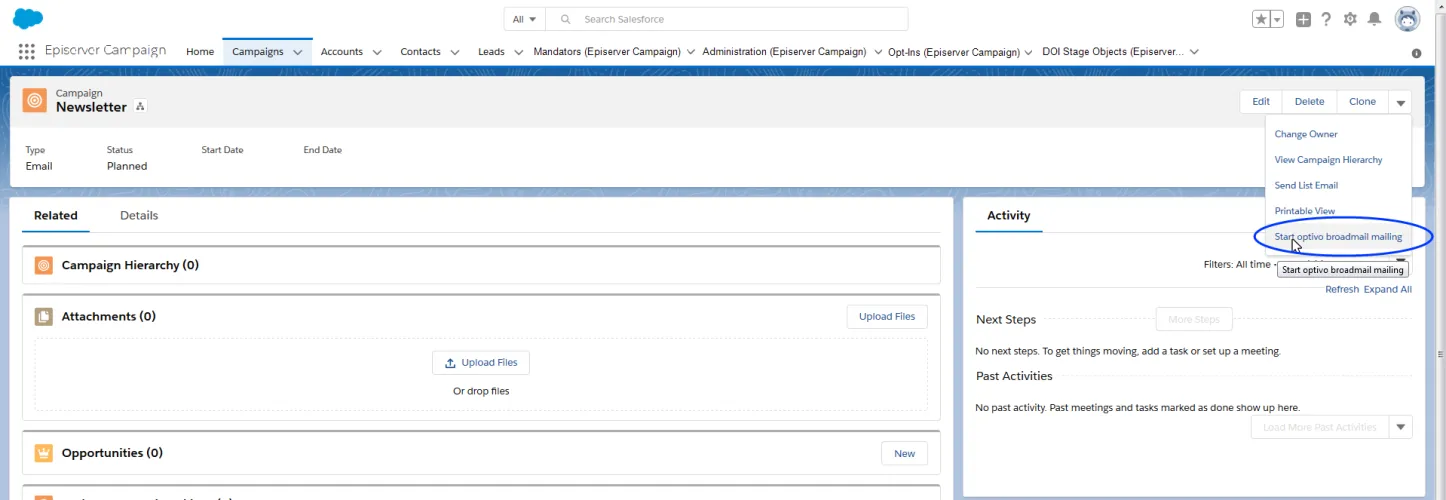Expand the Leads tab chevron
Viewport: 1446px width, 500px height.
pyautogui.click(x=518, y=52)
